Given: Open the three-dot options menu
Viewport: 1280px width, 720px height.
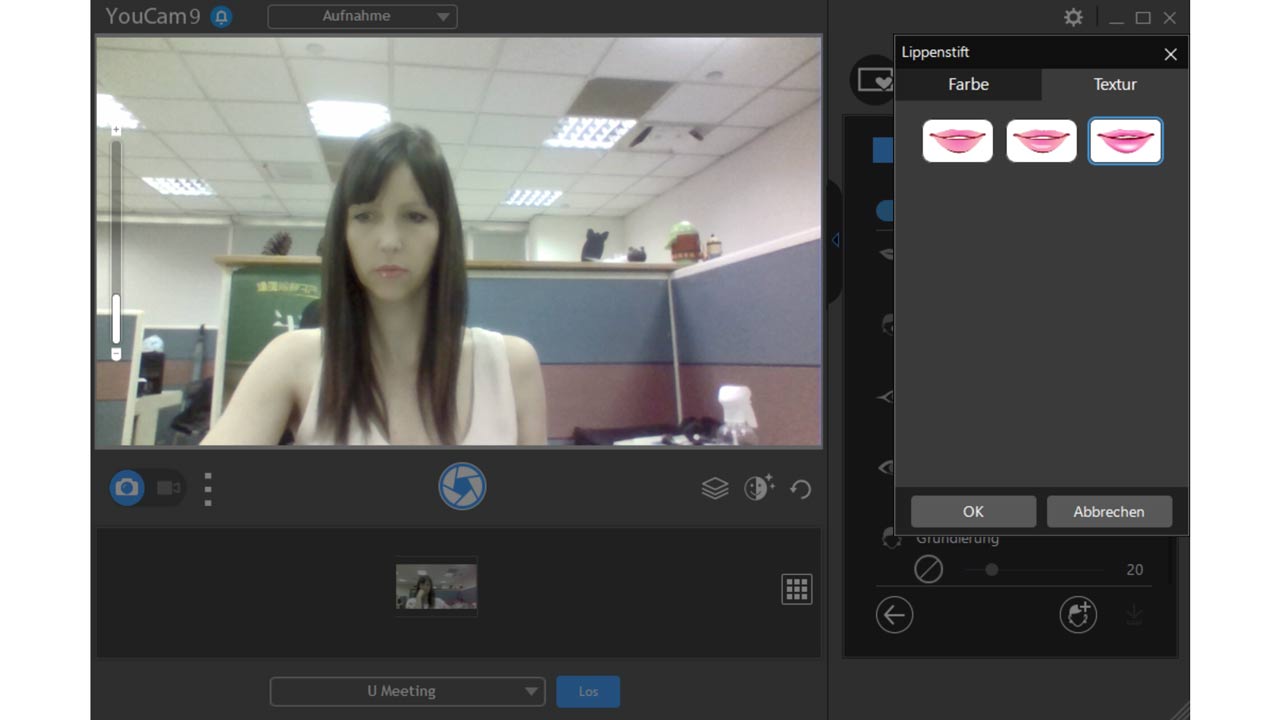Looking at the screenshot, I should click(x=208, y=489).
